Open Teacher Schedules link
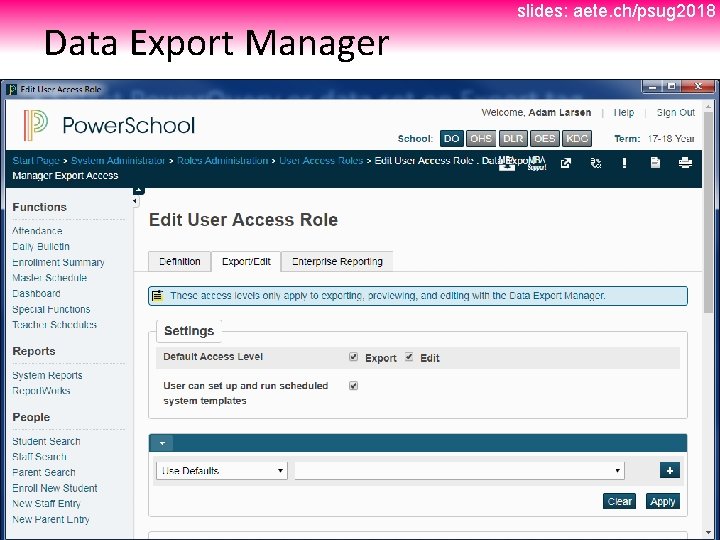The height and width of the screenshot is (540, 720). (x=55, y=324)
